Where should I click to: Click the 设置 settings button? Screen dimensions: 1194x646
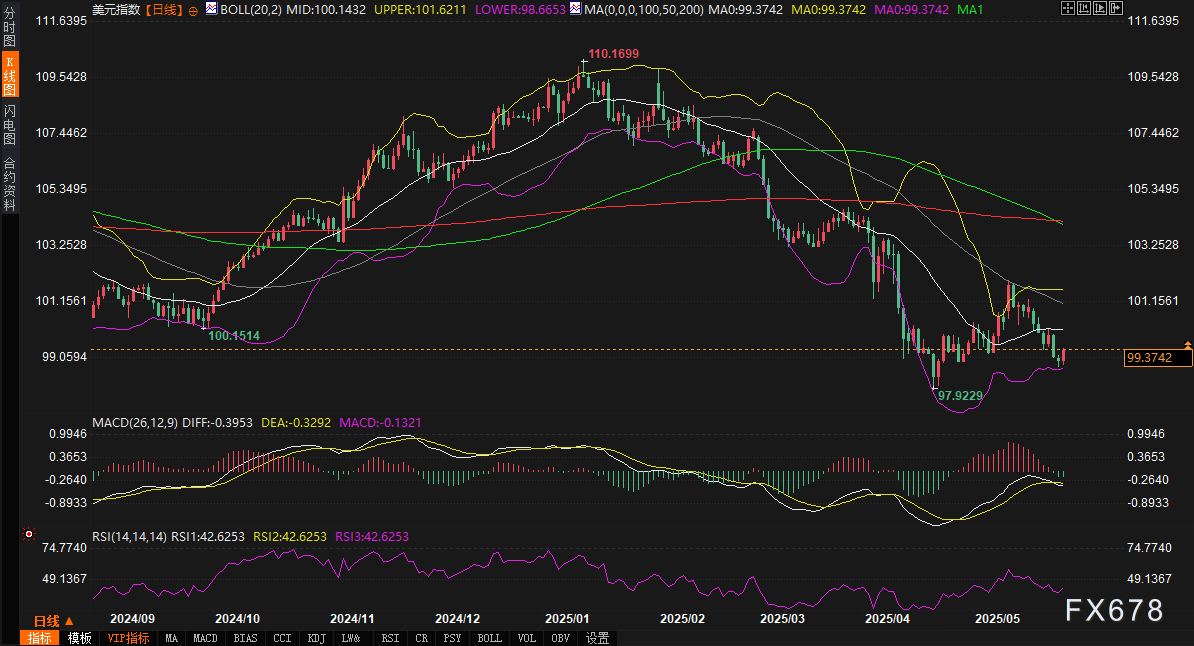click(x=598, y=638)
